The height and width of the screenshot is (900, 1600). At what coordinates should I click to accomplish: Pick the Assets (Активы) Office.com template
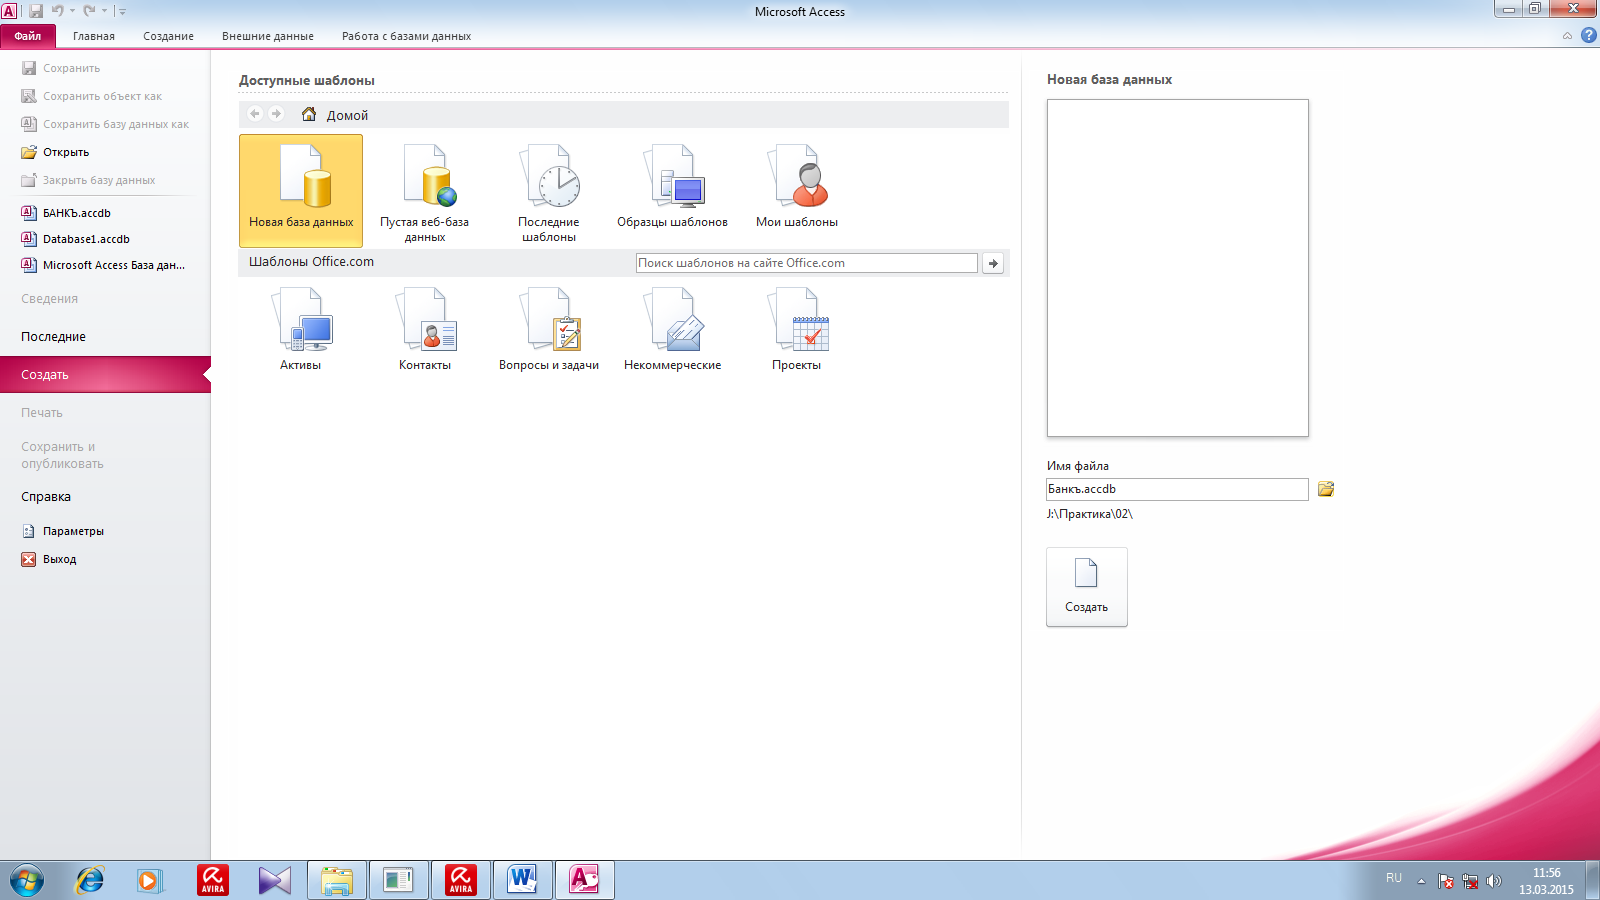301,330
